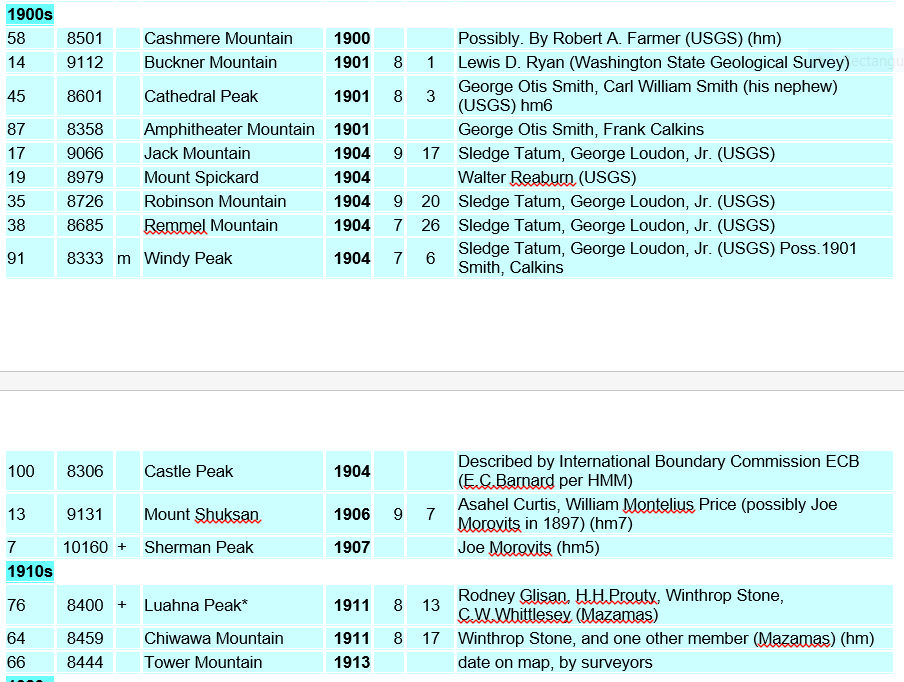
Task: Select the Cathedral Peak cell
Action: [233, 96]
